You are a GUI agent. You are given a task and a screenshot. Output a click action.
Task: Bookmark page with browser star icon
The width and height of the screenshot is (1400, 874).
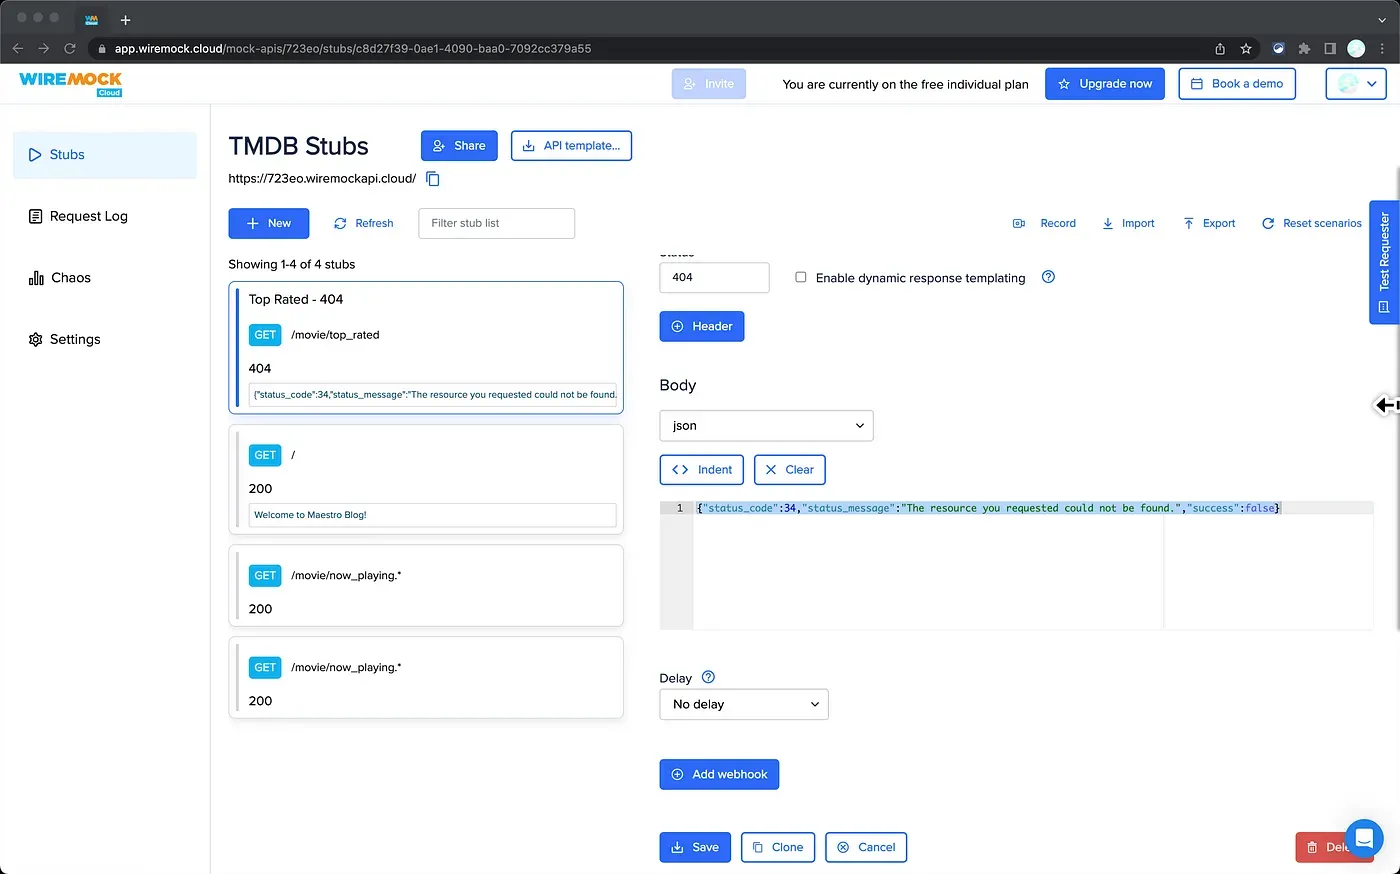pos(1246,48)
